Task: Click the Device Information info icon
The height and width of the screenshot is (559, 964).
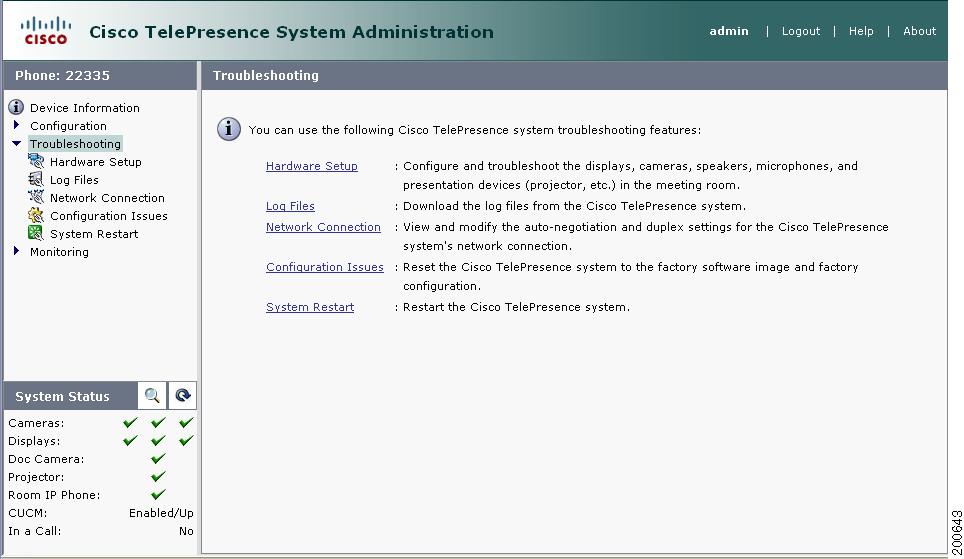Action: click(x=16, y=107)
